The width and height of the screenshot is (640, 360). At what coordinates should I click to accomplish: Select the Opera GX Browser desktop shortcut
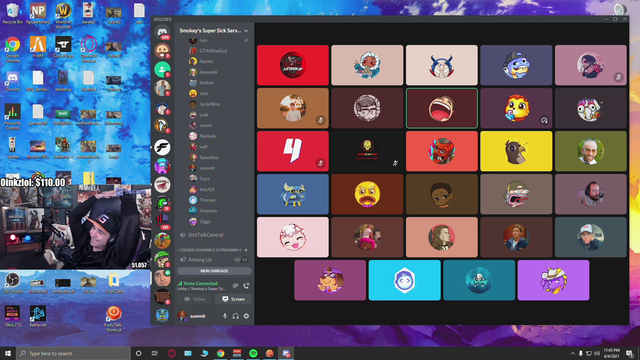(88, 49)
